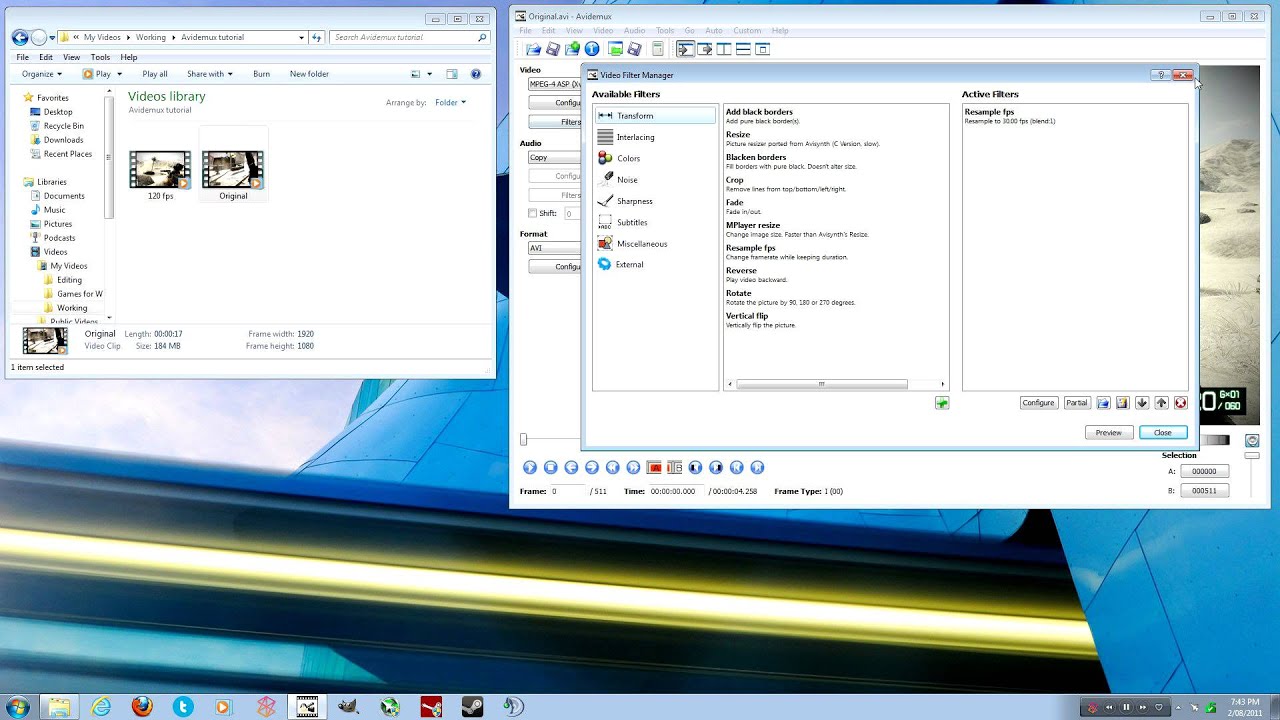Open the View menu in Explorer
Screen dimensions: 1280x720
pyautogui.click(x=71, y=57)
